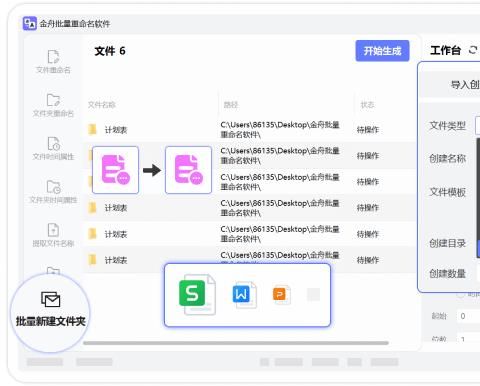
Task: Click the 起始 field showing 0
Action: [x=468, y=316]
